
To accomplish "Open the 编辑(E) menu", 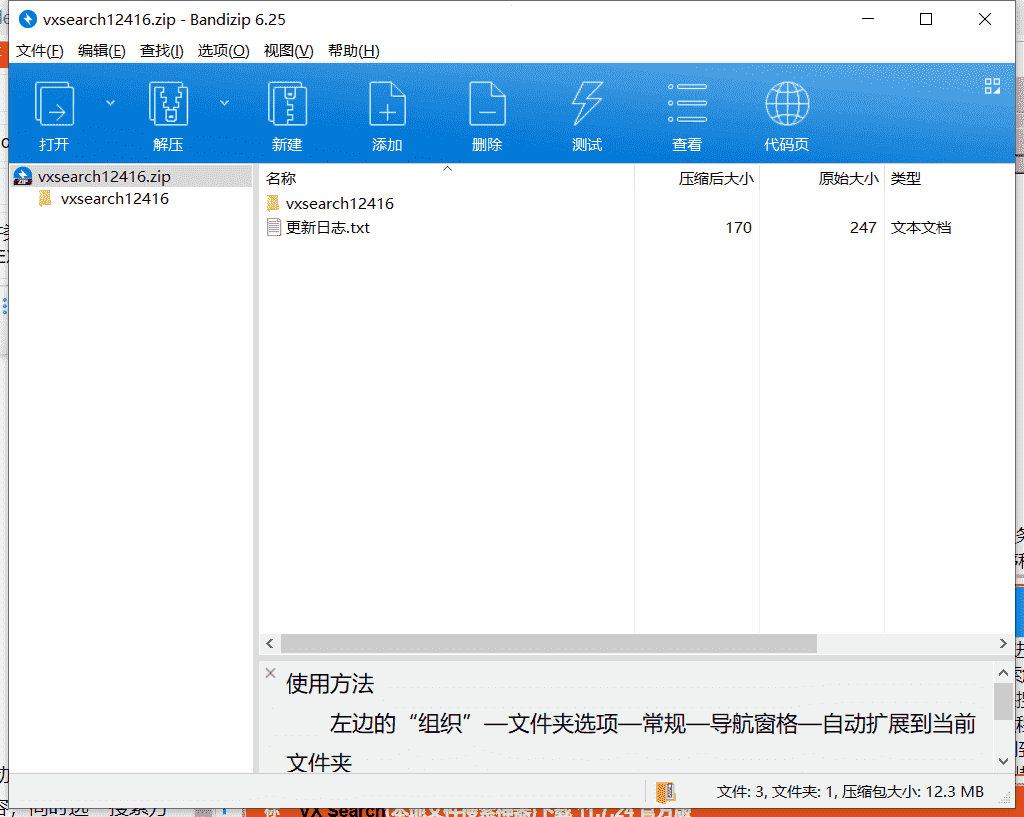I will click(x=101, y=50).
